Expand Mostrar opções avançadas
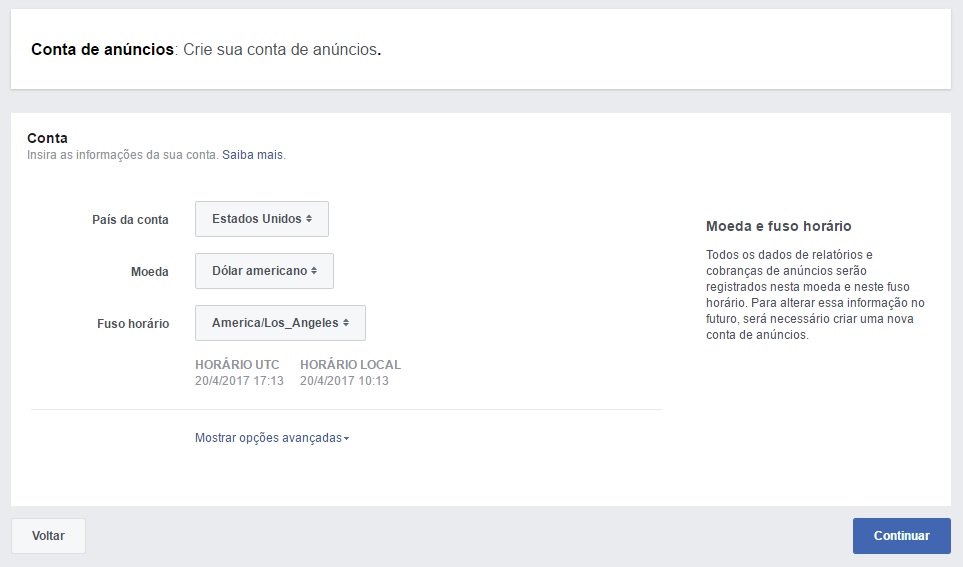This screenshot has height=567, width=963. (x=268, y=438)
